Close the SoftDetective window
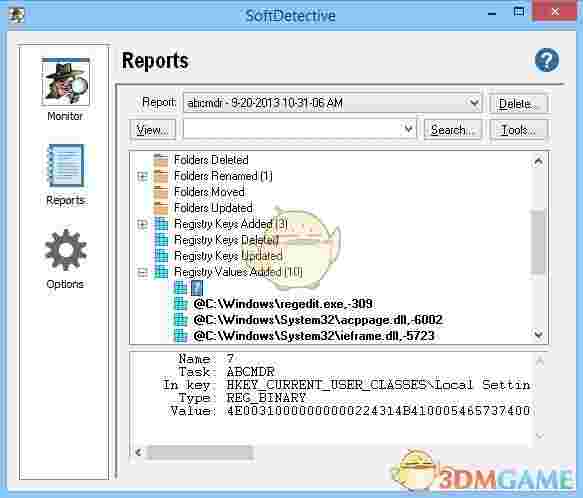Viewport: 583px width, 498px height. pos(555,12)
